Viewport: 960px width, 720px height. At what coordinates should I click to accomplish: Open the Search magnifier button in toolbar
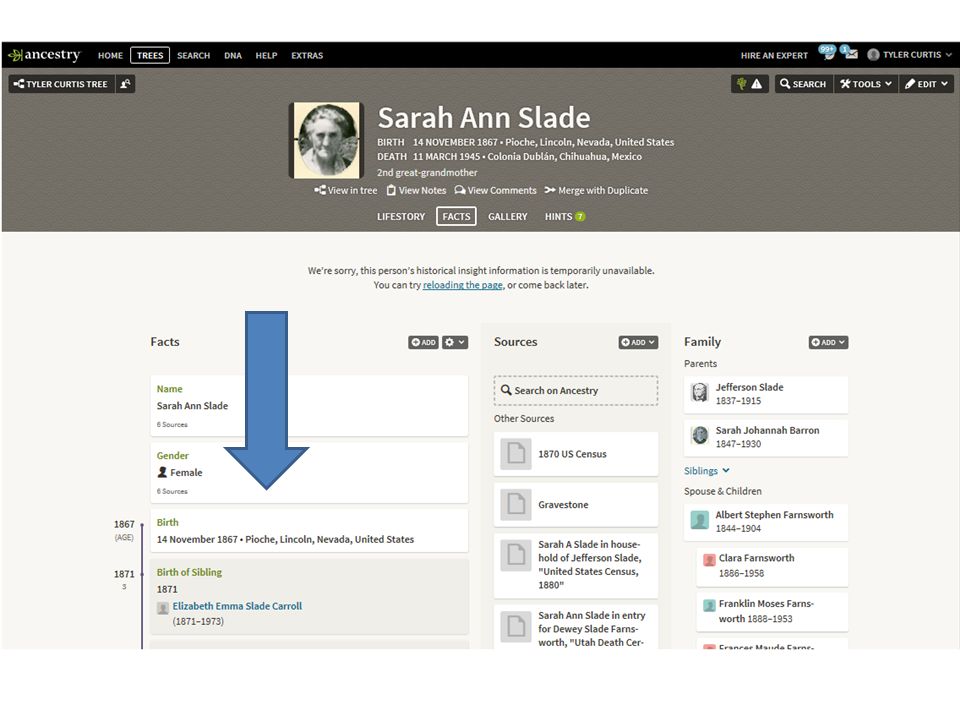(x=803, y=84)
